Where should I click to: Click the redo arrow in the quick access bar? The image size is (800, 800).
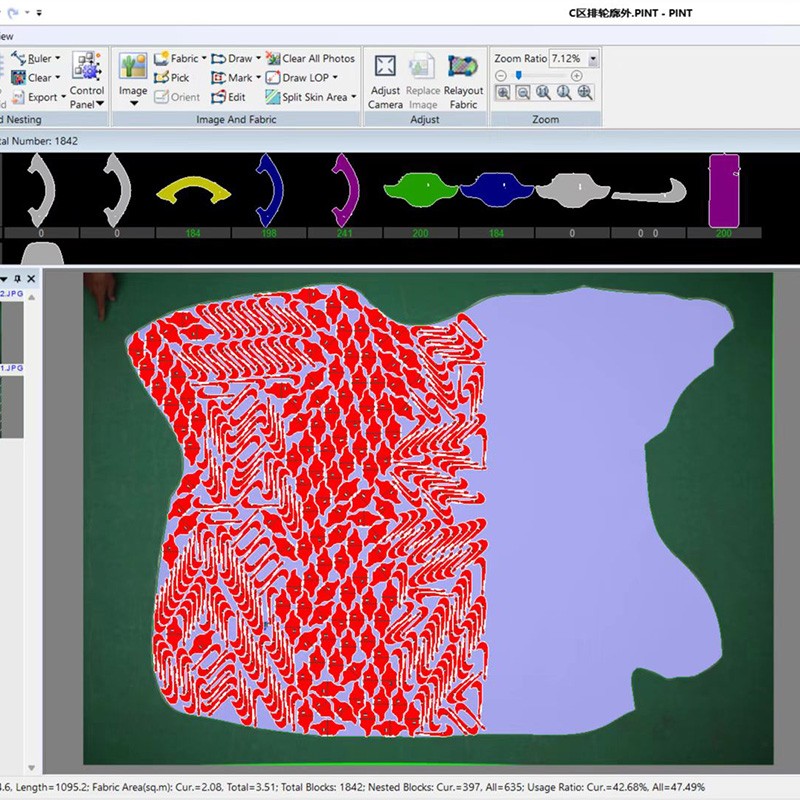13,12
